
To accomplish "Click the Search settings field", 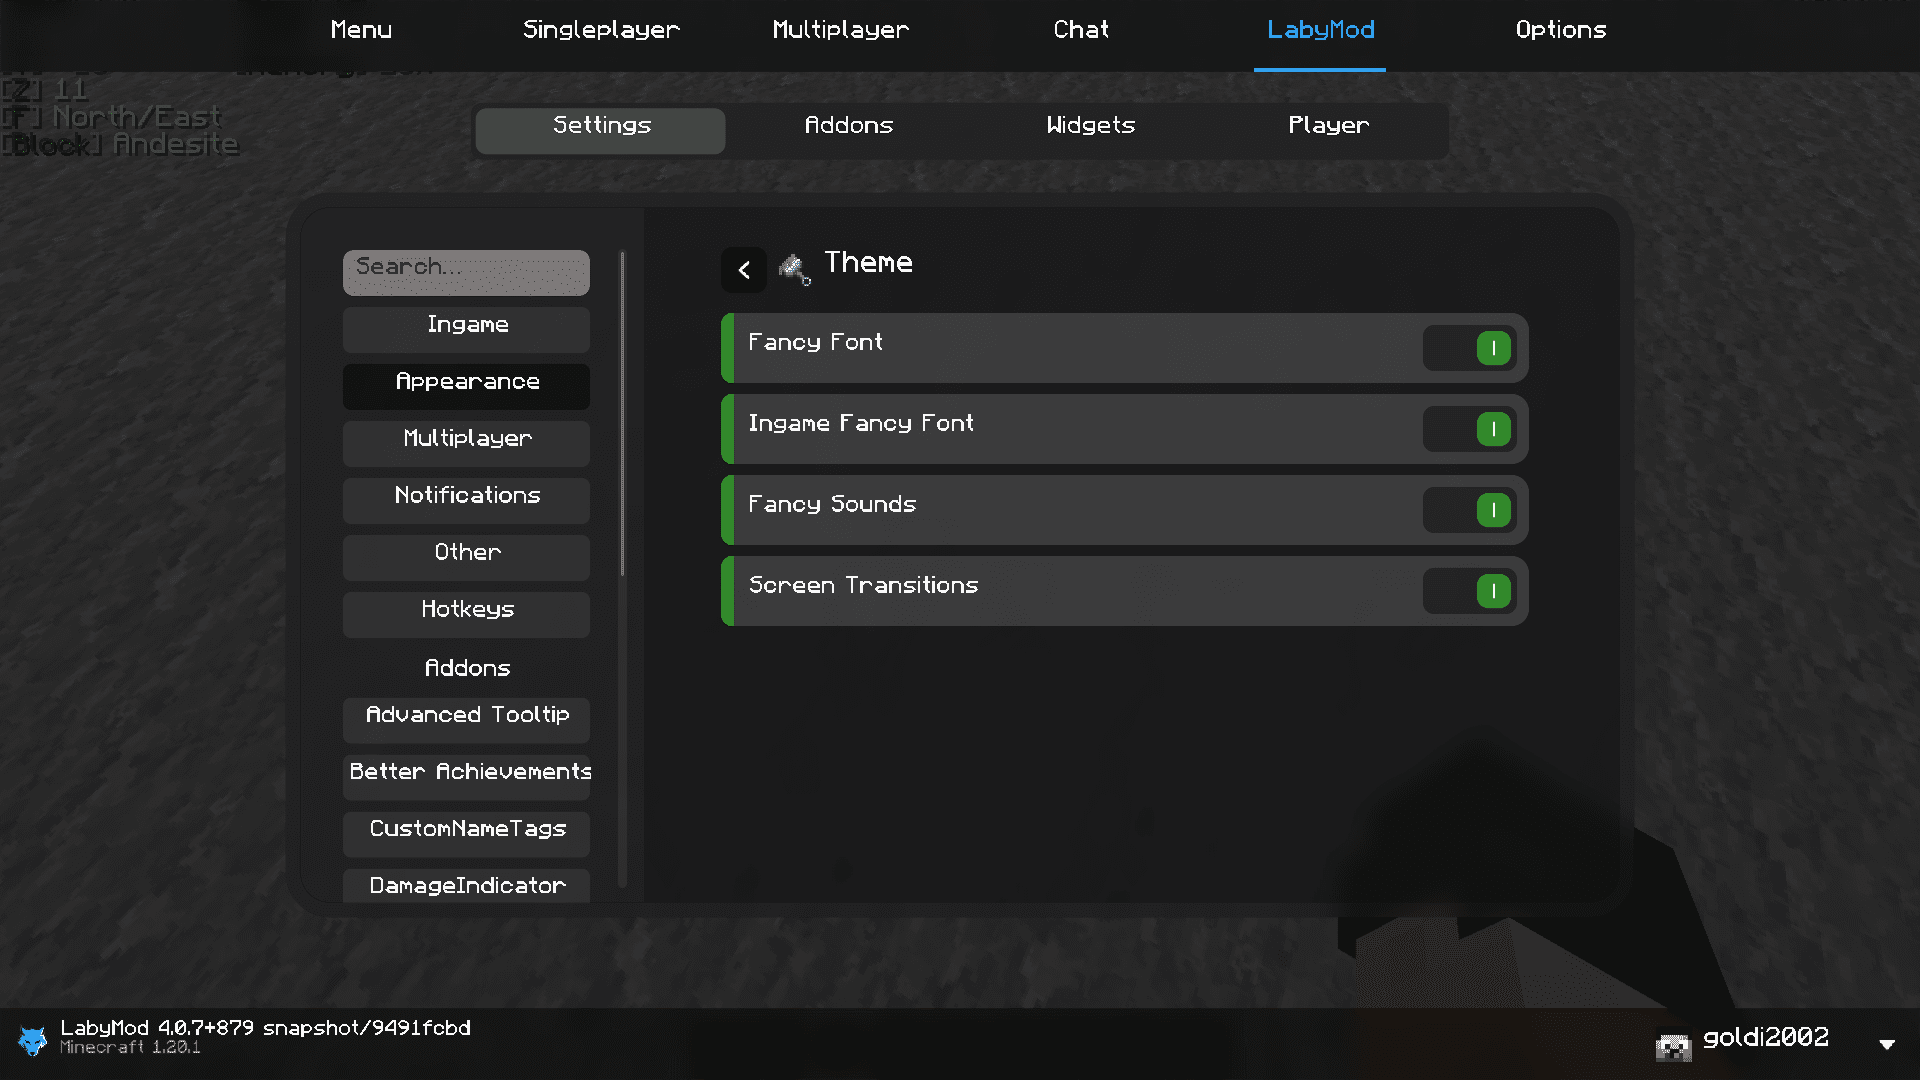I will point(466,272).
